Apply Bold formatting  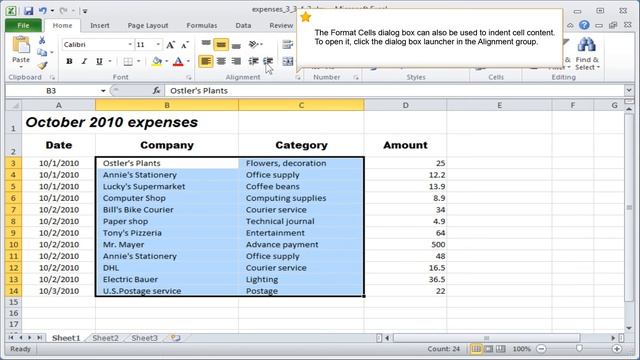(x=69, y=61)
